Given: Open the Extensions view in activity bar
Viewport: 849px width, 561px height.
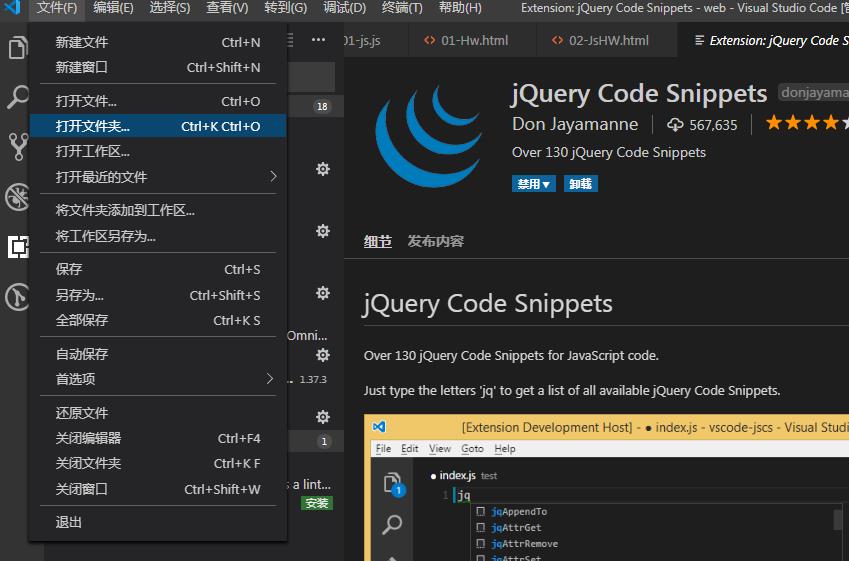Looking at the screenshot, I should pos(17,247).
